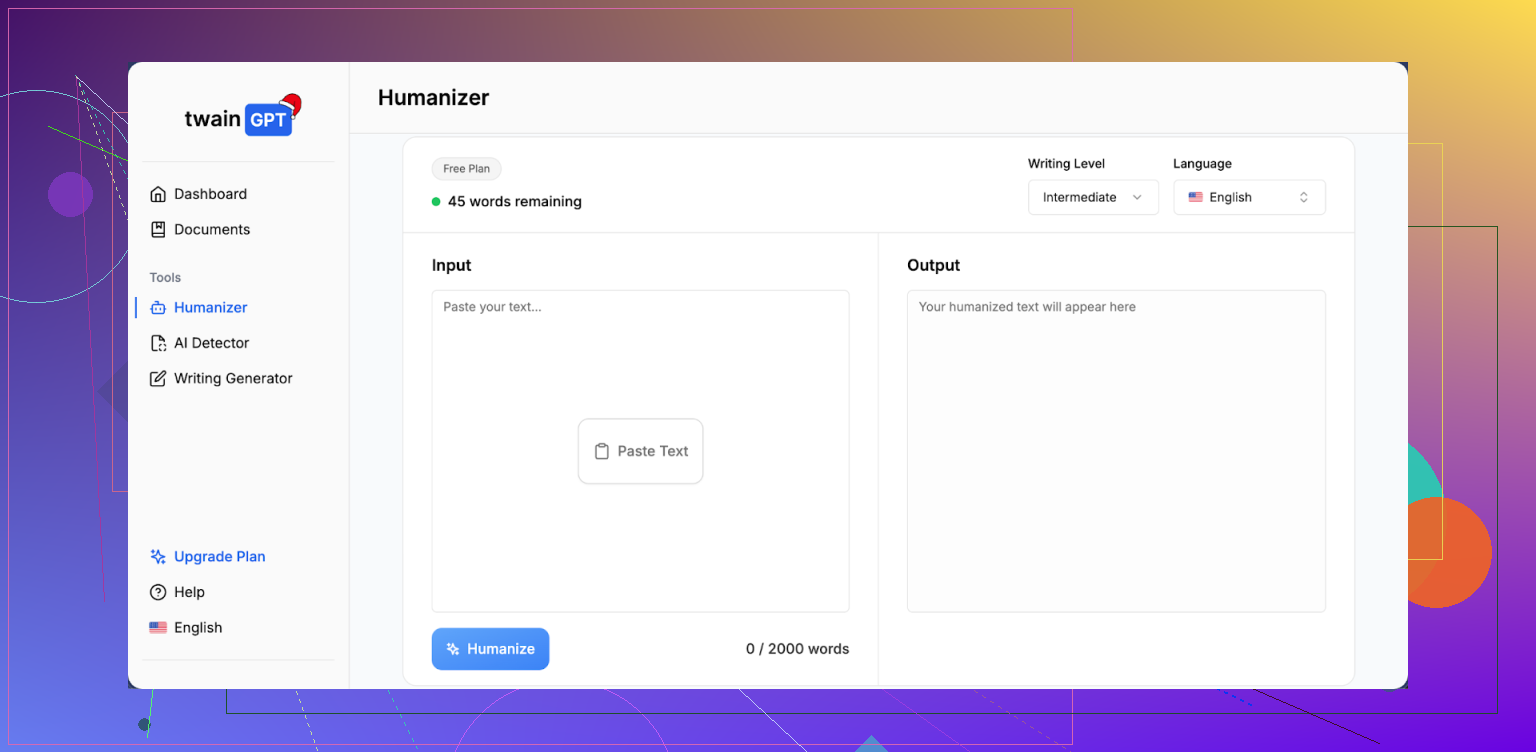This screenshot has height=752, width=1536.
Task: Select Writing Generator from Tools
Action: pos(233,379)
